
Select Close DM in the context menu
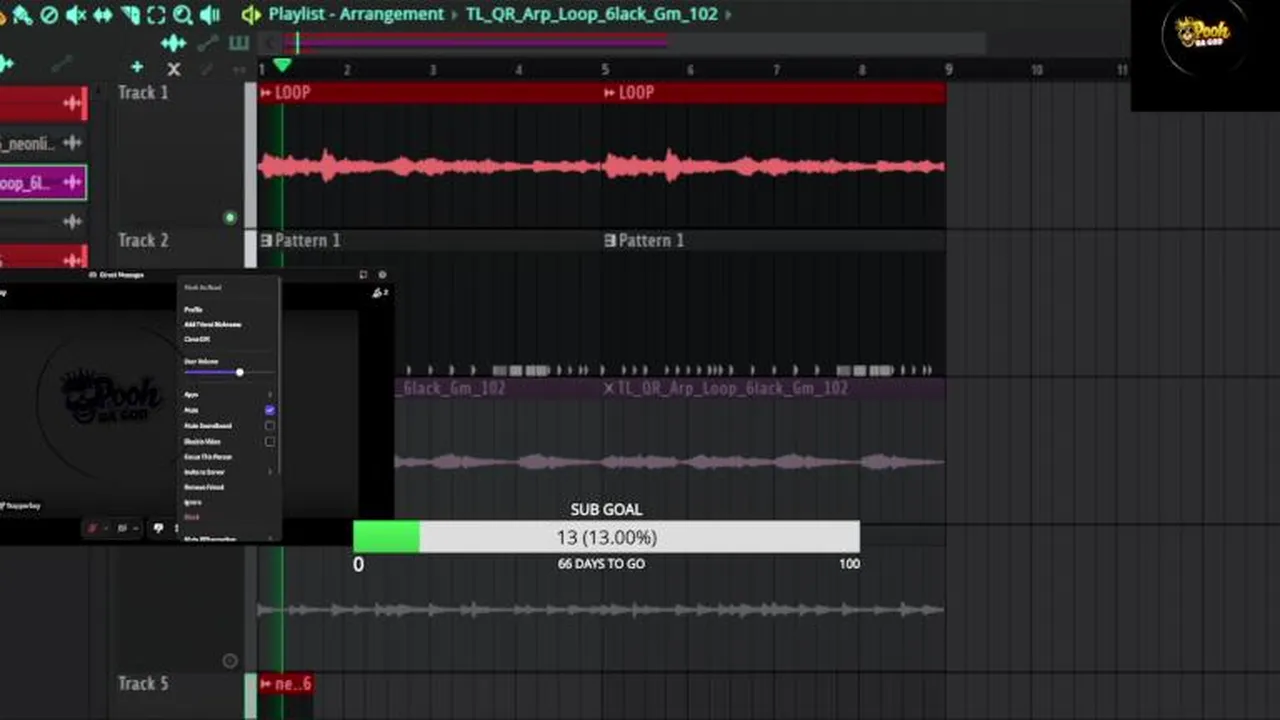(x=197, y=339)
